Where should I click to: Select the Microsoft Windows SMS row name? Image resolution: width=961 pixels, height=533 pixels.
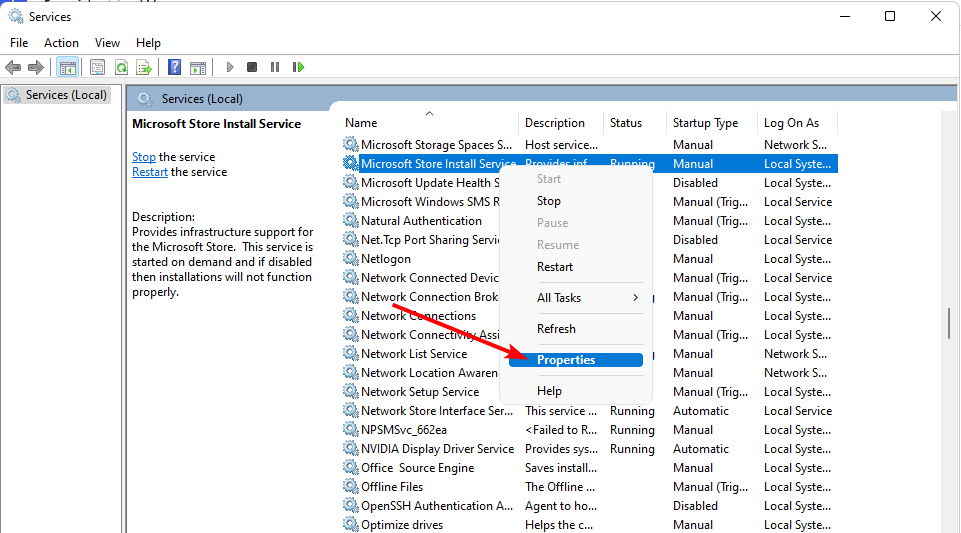tap(430, 202)
